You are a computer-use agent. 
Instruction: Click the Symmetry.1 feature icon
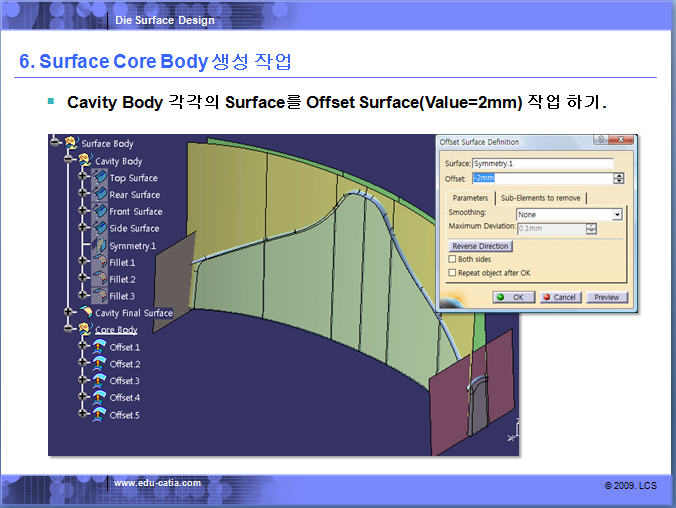tap(99, 245)
